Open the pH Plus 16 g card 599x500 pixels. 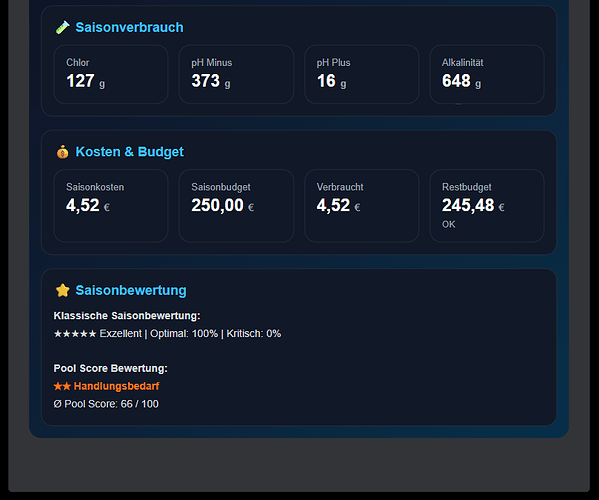coord(361,74)
